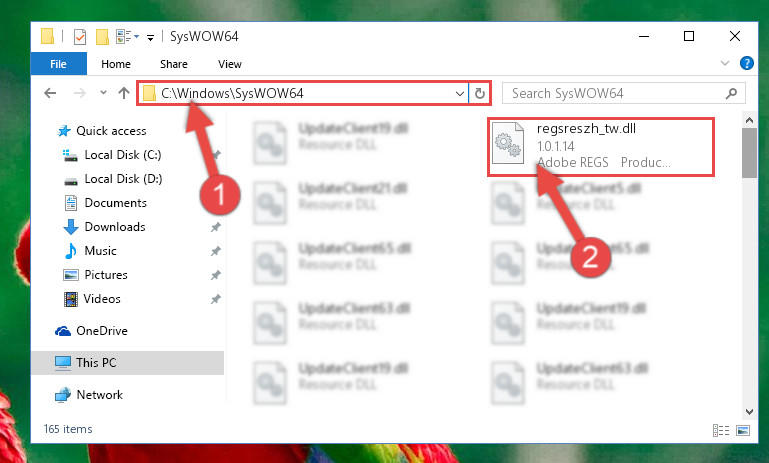Switch to large icons view
This screenshot has height=463, width=769.
coord(743,431)
